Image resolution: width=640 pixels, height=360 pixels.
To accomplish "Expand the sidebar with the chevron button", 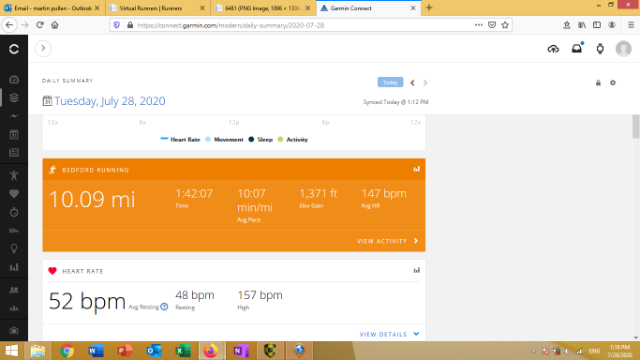I will tap(43, 49).
